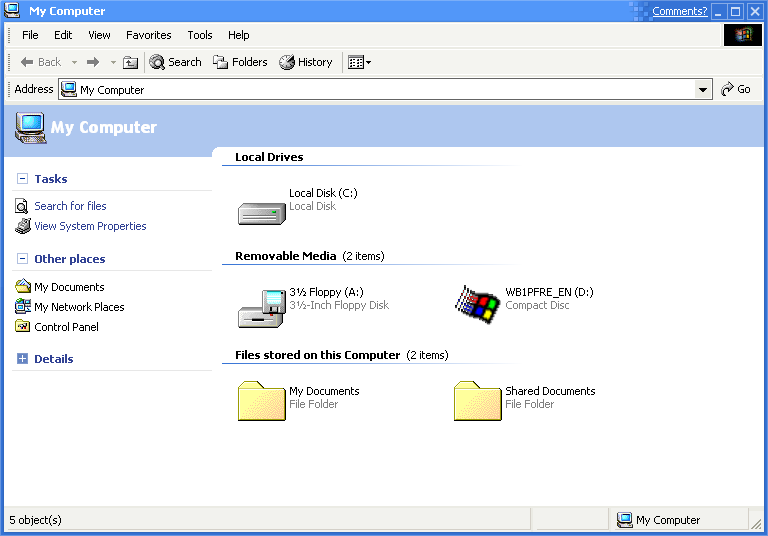This screenshot has height=536, width=768.
Task: Expand the Details section
Action: tap(23, 359)
